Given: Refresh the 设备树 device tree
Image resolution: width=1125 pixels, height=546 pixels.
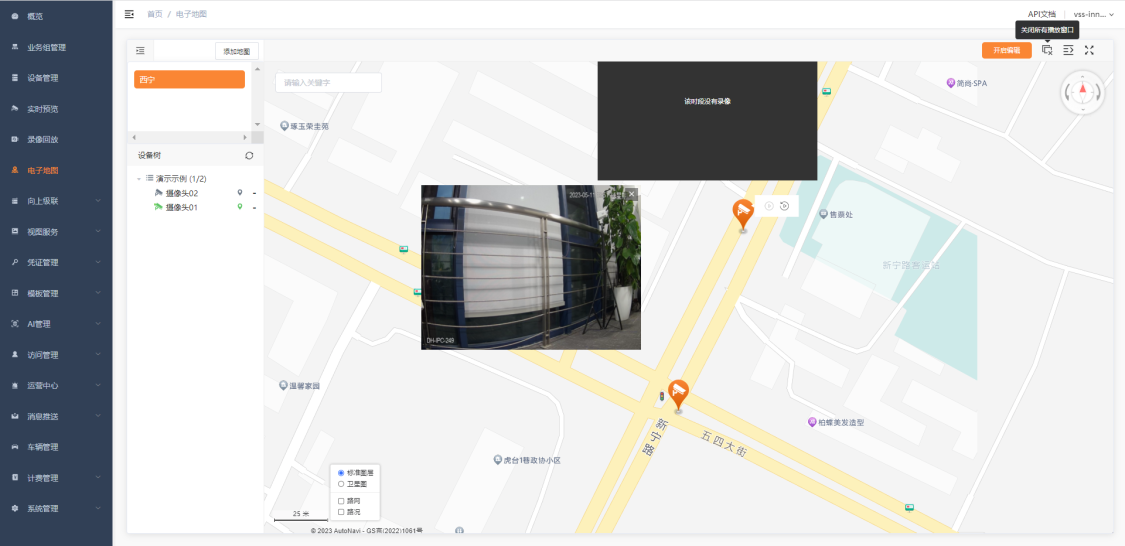Looking at the screenshot, I should [249, 155].
